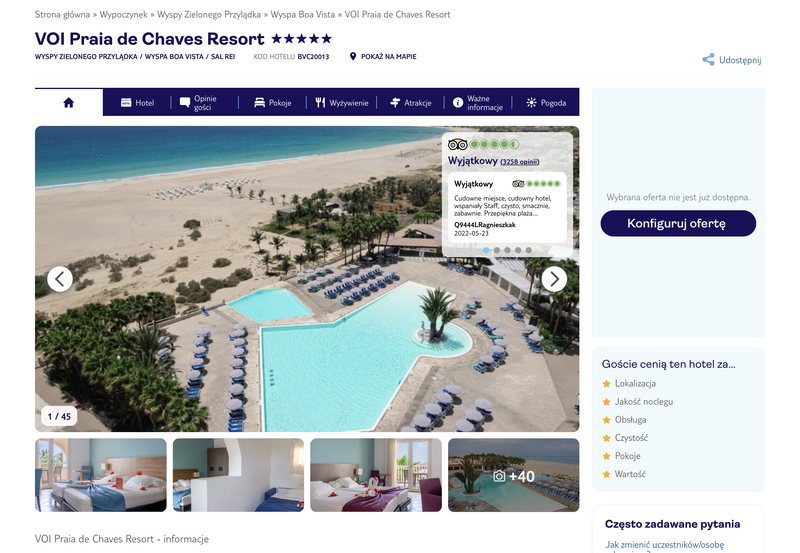Screen dimensions: 800x553
Task: Show the next gallery photo with the right arrow
Action: [x=554, y=279]
